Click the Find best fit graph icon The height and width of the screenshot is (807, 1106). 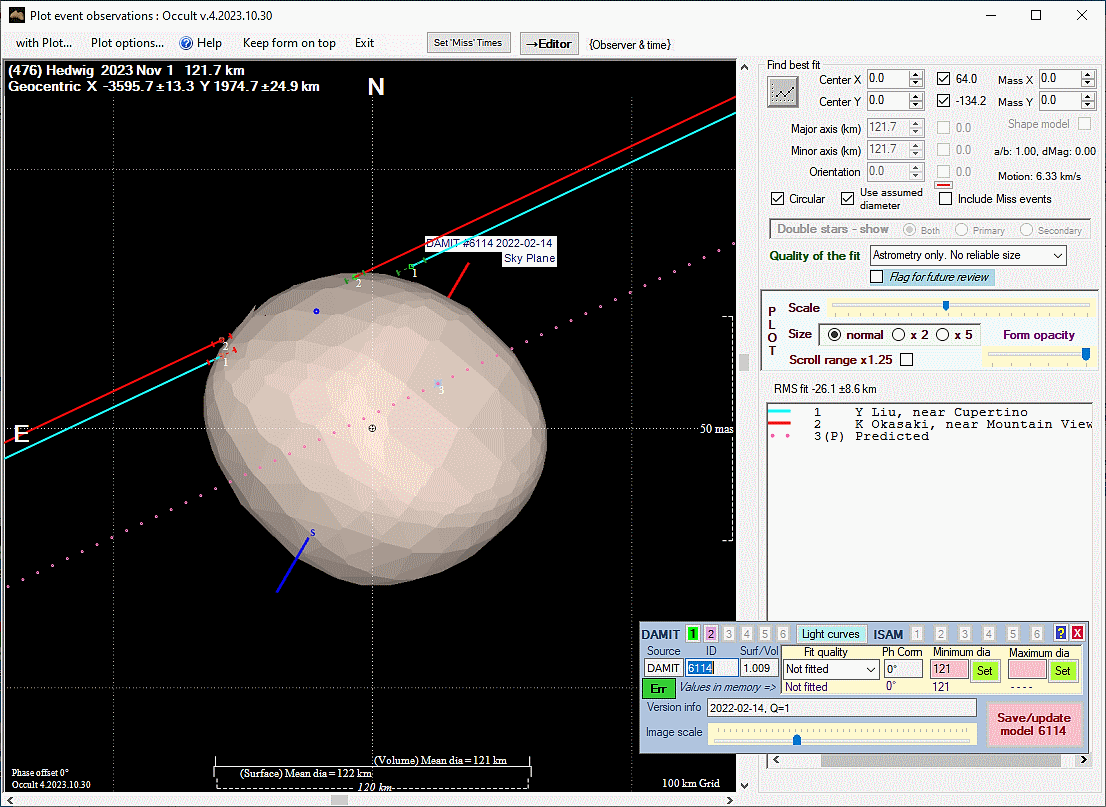click(783, 92)
